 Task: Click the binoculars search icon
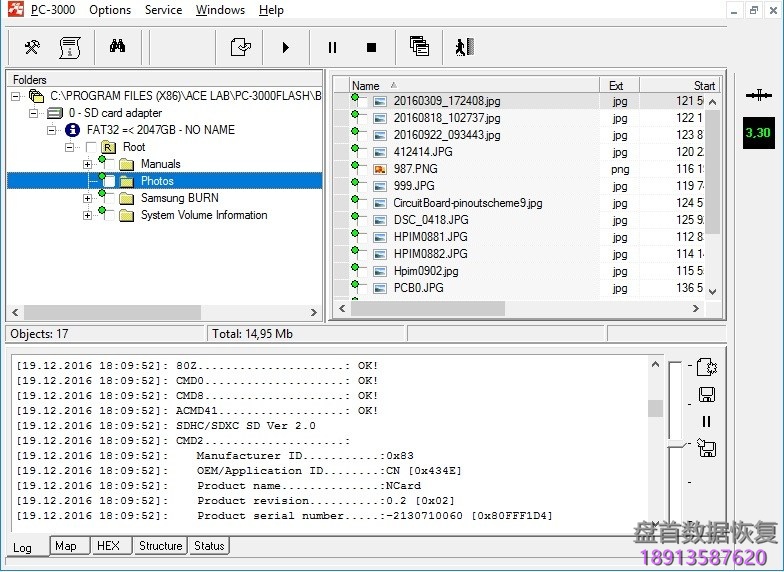pos(117,47)
